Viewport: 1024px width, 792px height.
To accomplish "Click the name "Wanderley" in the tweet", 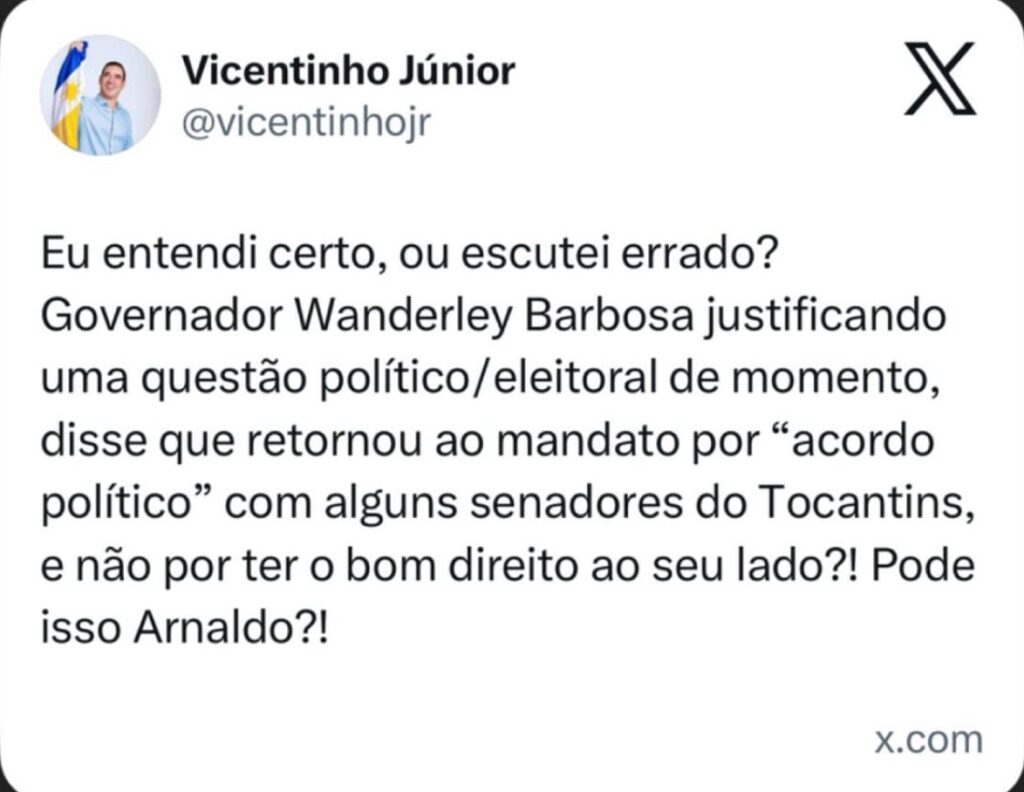I will [x=406, y=318].
